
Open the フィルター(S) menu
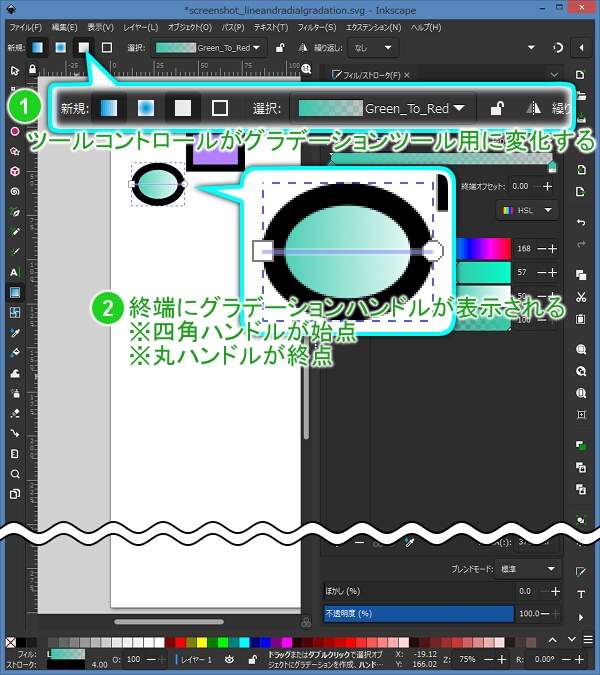(316, 27)
